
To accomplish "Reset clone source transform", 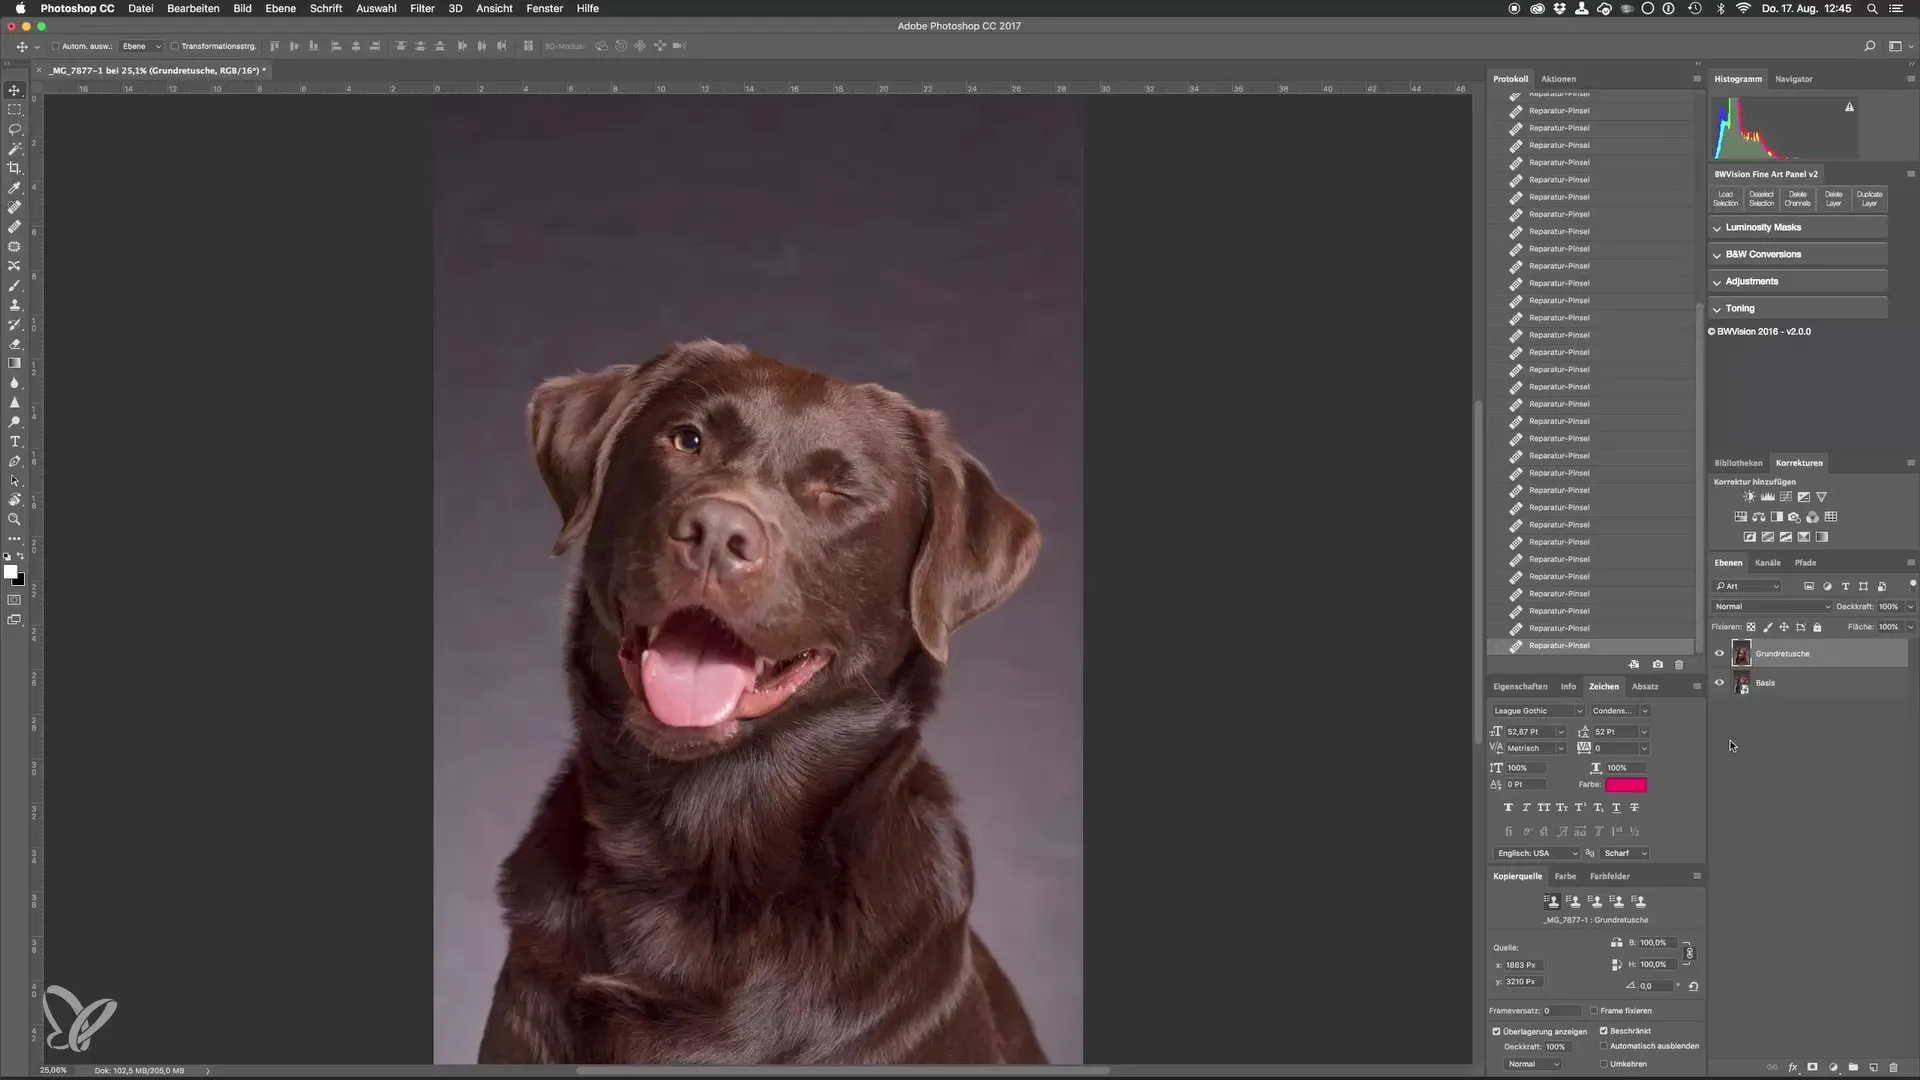I will [x=1693, y=986].
